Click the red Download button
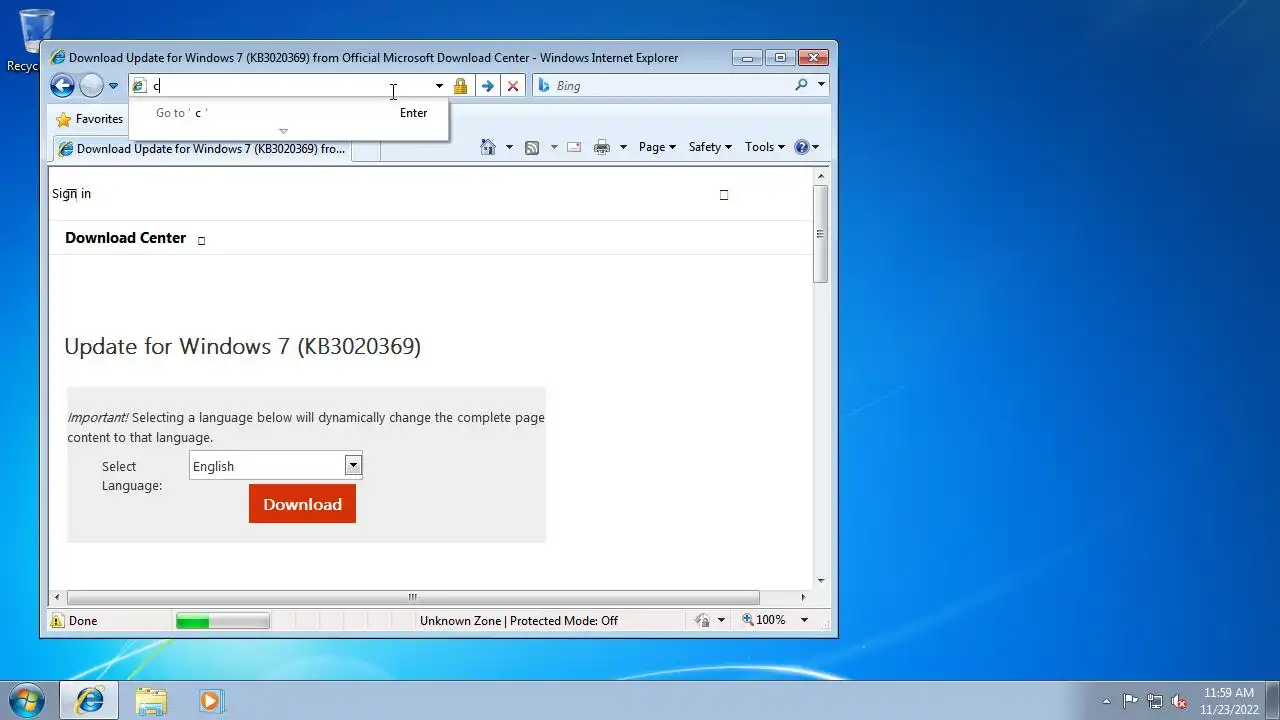 click(x=302, y=504)
